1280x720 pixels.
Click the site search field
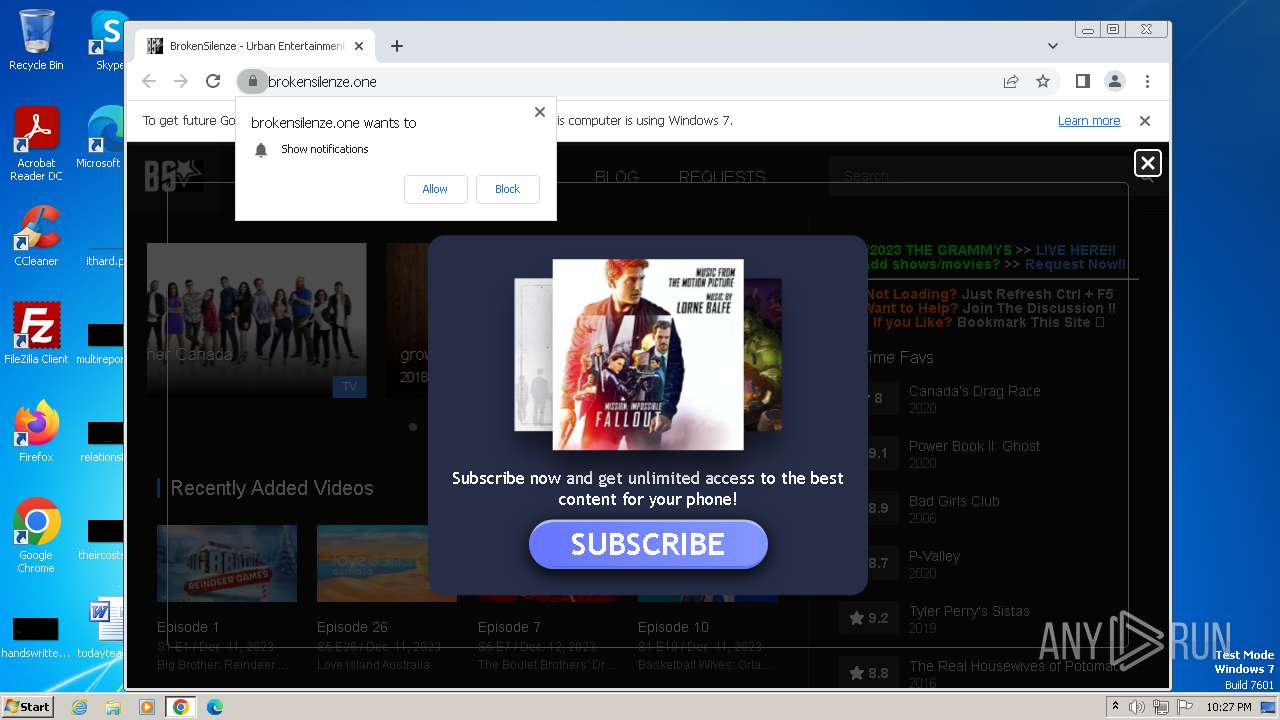985,177
